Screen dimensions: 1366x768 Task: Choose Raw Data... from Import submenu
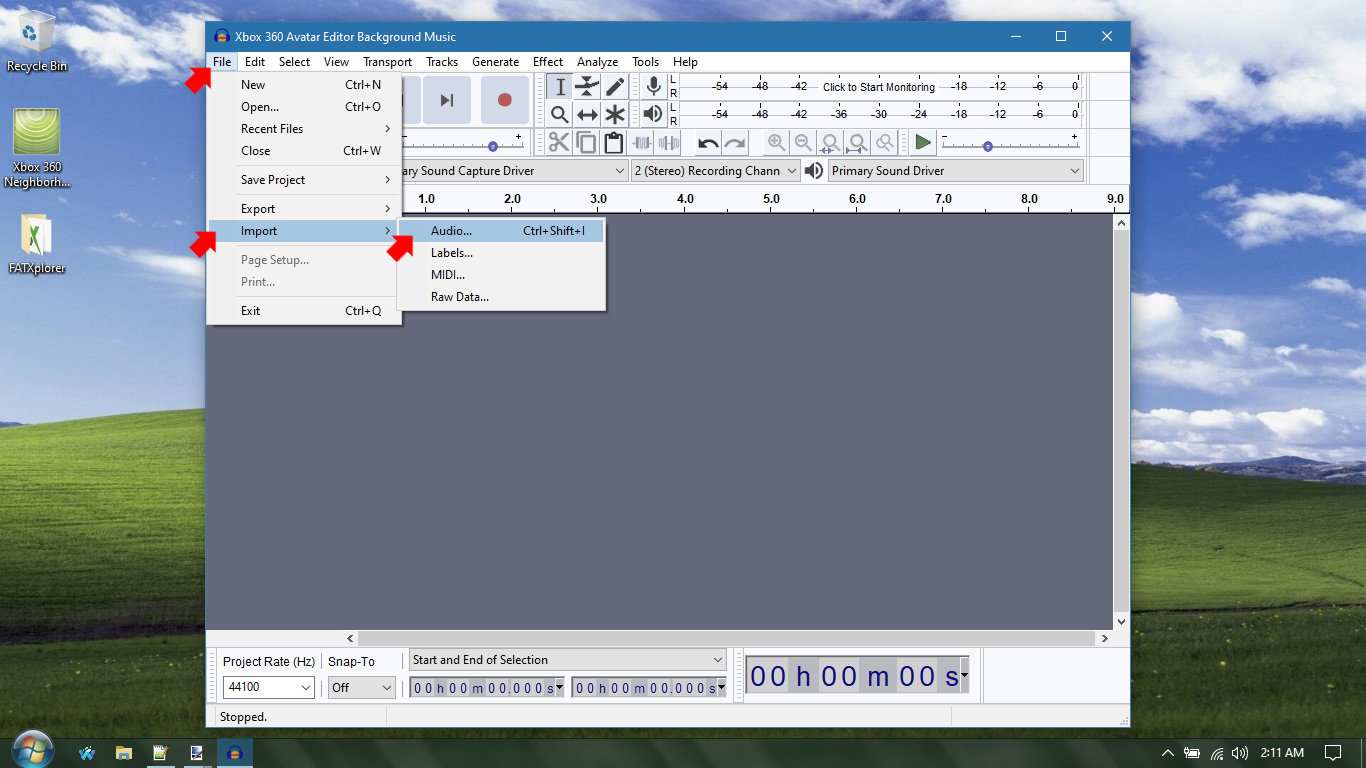pyautogui.click(x=501, y=297)
